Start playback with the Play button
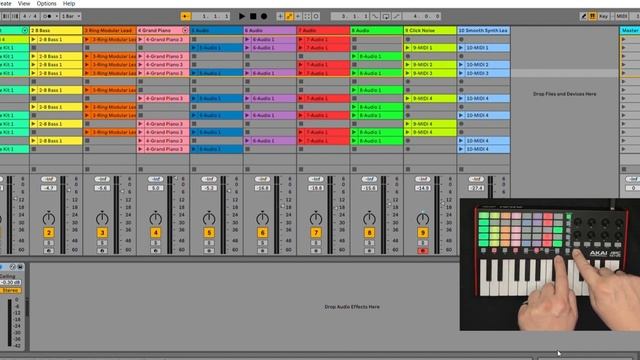Image resolution: width=640 pixels, height=360 pixels. [x=242, y=16]
